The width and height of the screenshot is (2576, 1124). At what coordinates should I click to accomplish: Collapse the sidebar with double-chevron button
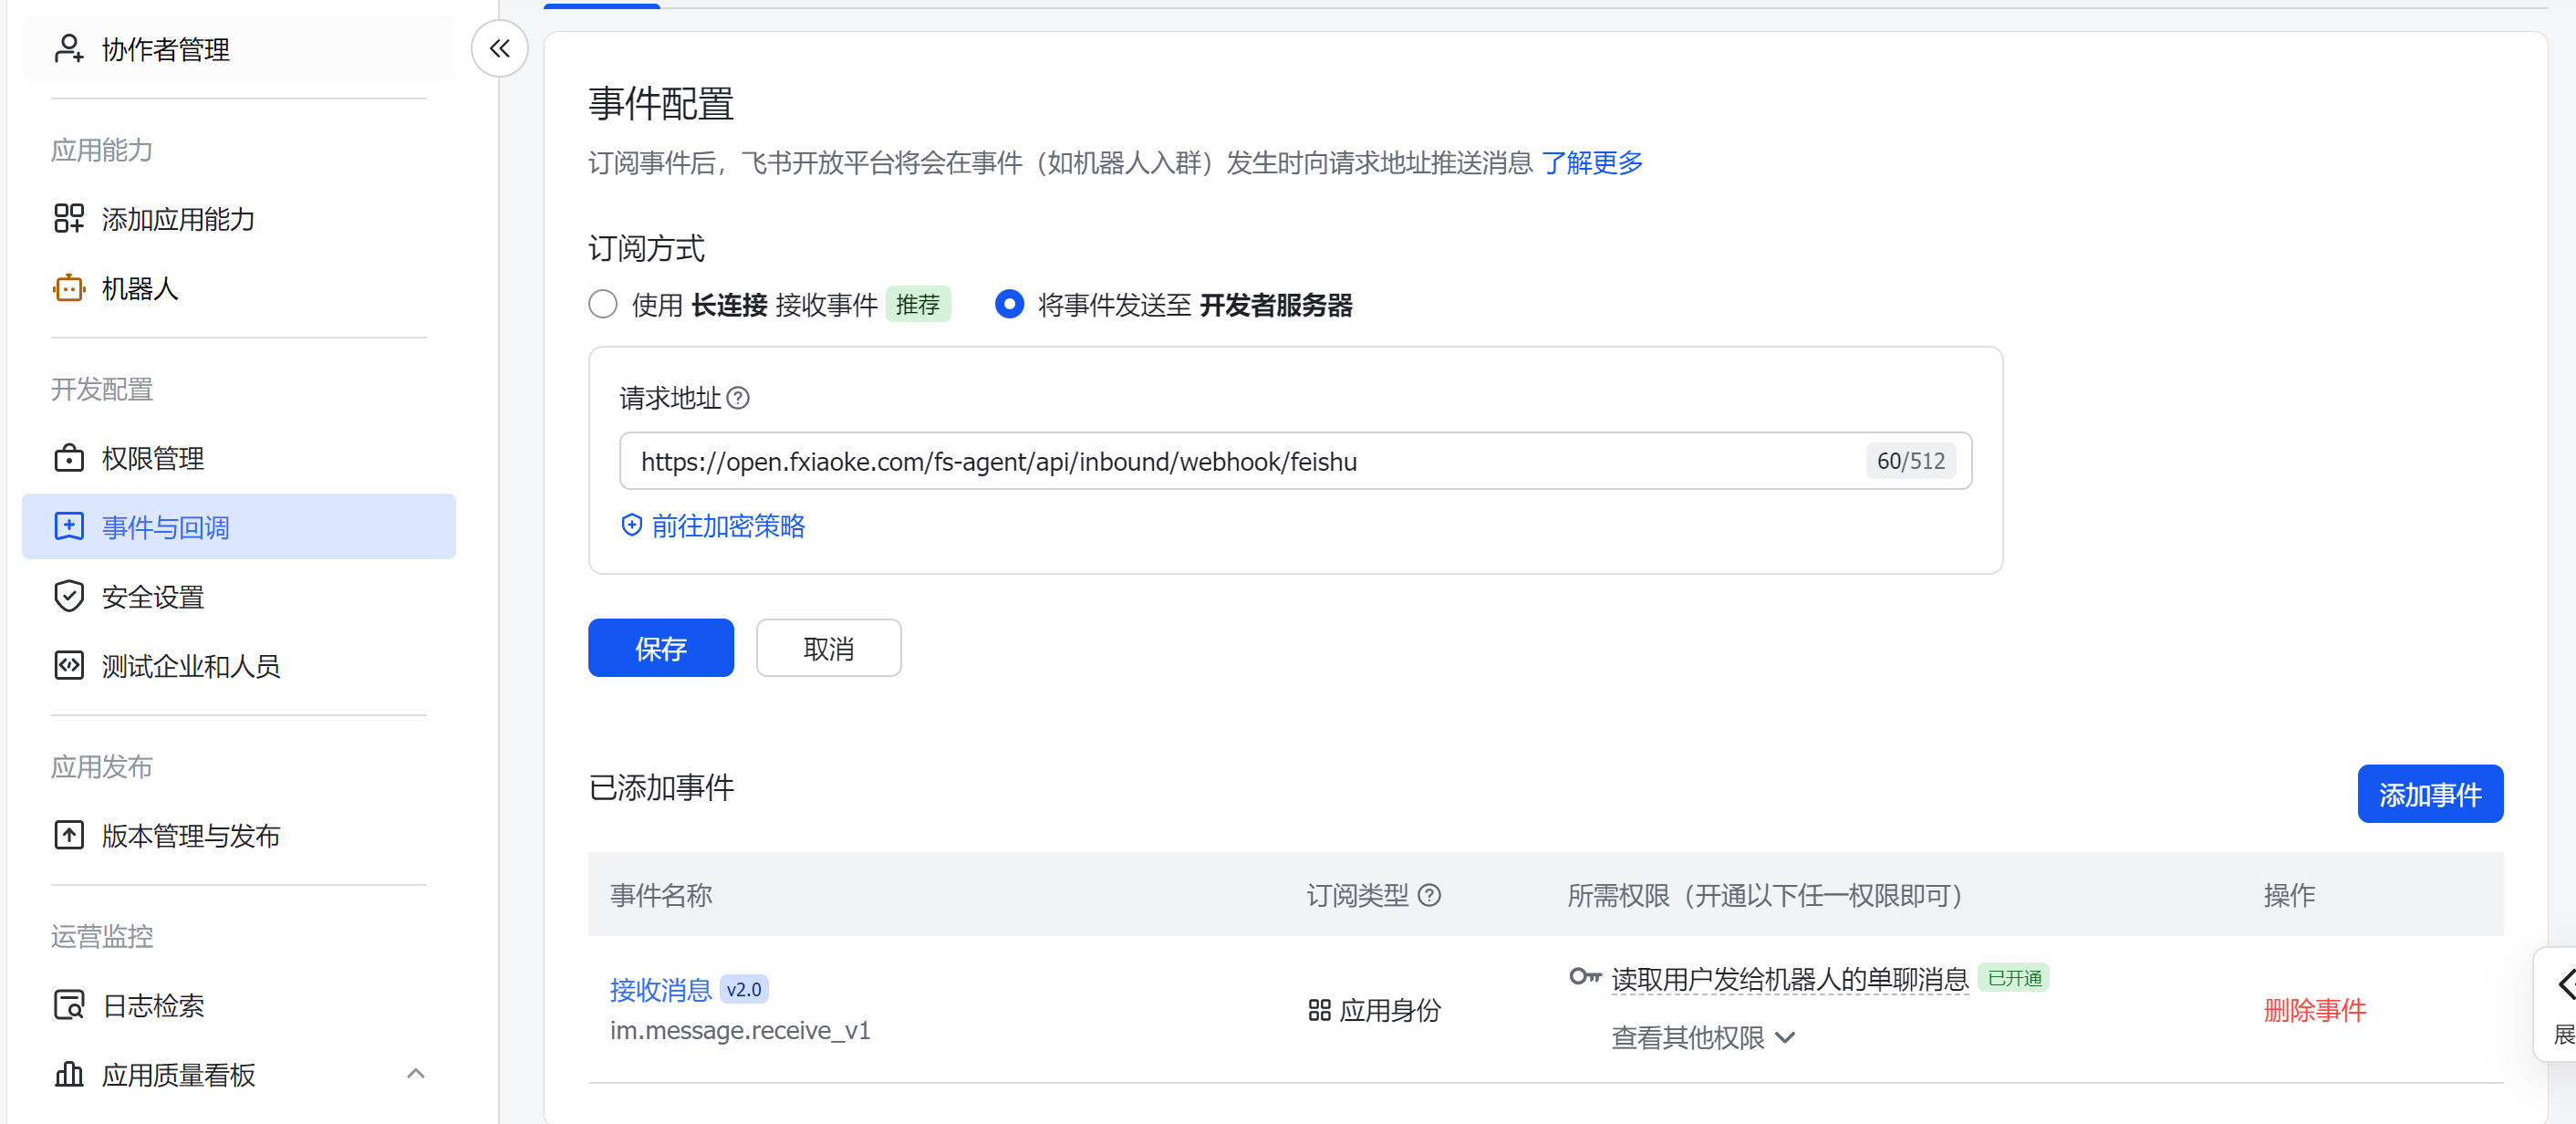tap(499, 48)
